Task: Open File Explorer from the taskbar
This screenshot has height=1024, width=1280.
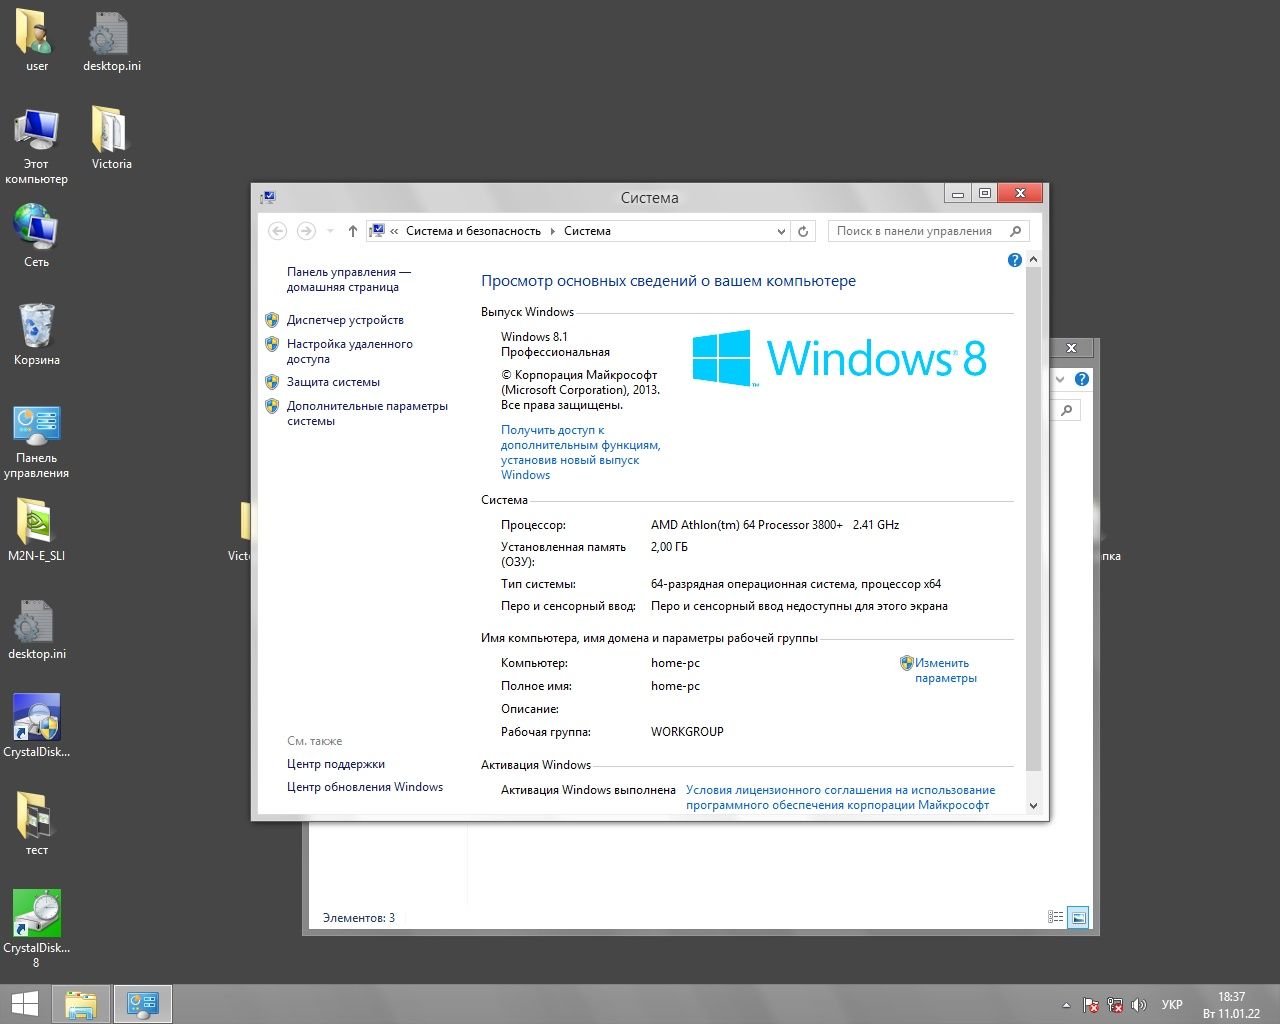Action: click(81, 1004)
